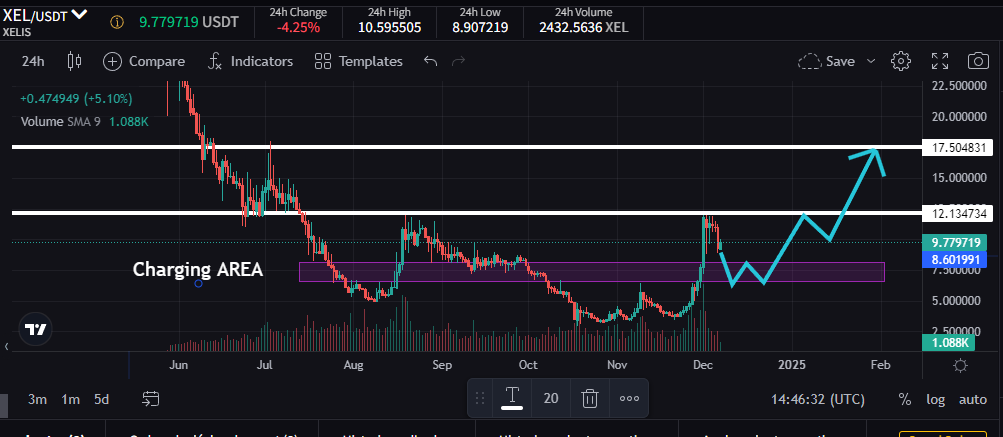The image size is (1003, 437).
Task: Collapse the left panel arrow
Action: [6, 346]
